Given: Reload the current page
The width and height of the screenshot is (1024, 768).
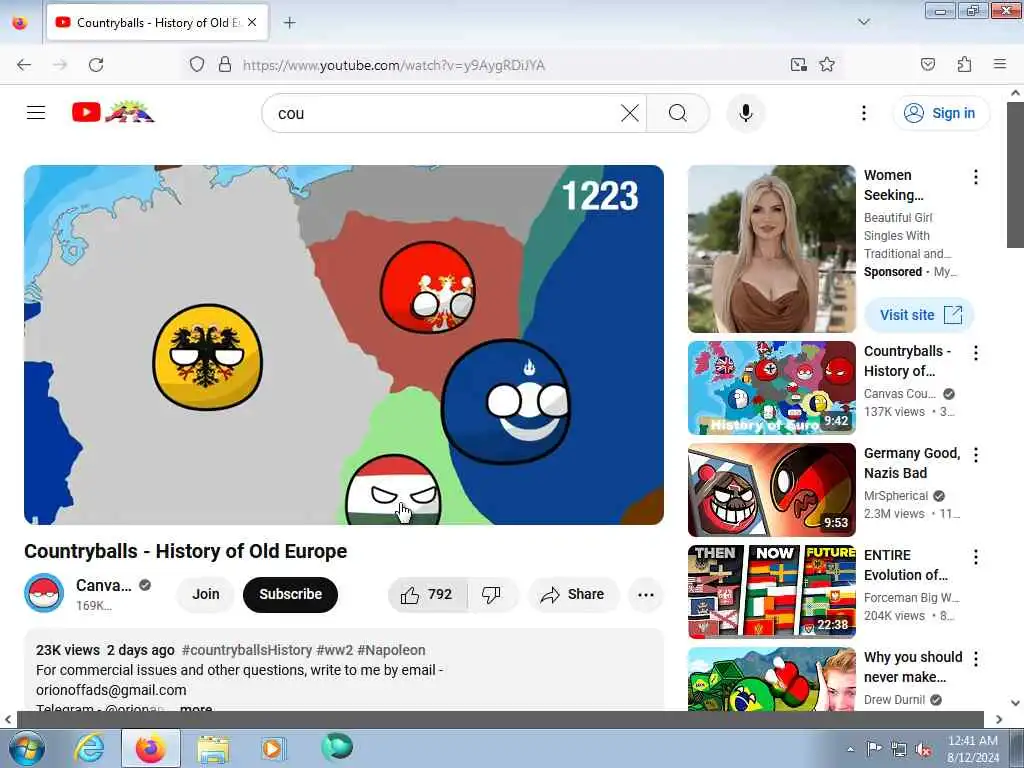Looking at the screenshot, I should click(96, 65).
